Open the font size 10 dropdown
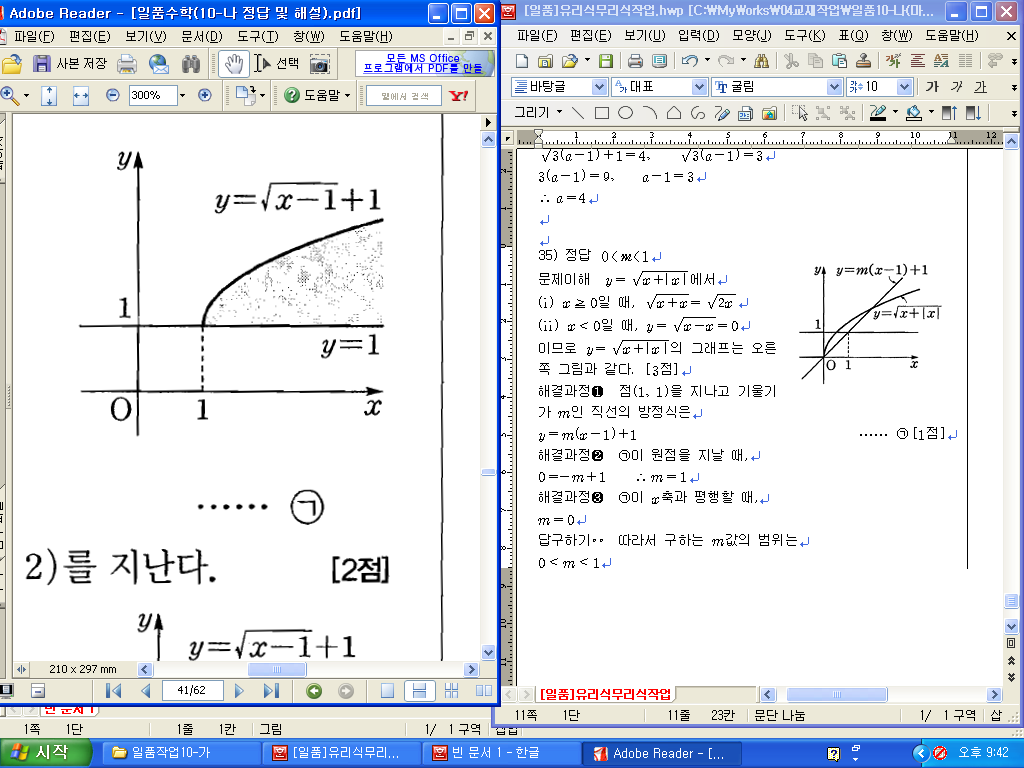This screenshot has width=1024, height=768. tap(904, 87)
